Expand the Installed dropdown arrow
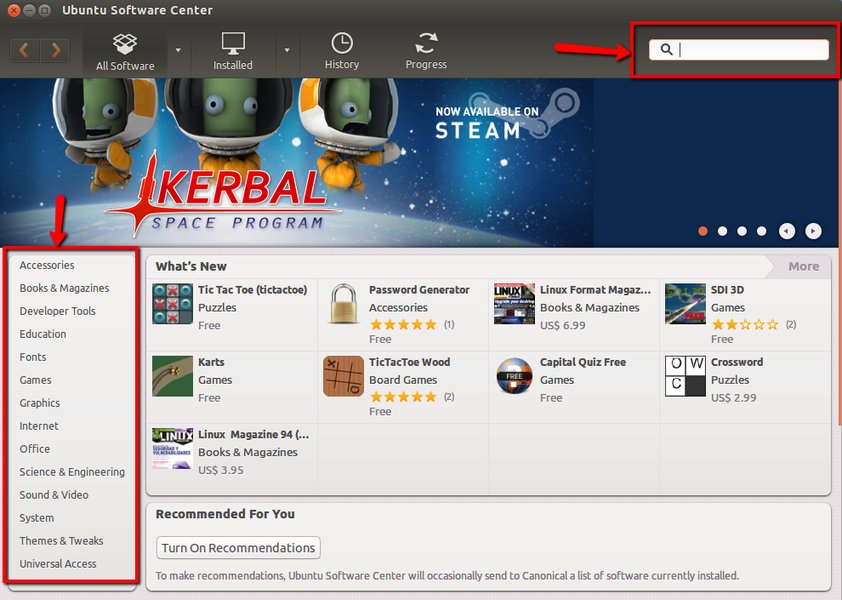Screen dimensions: 842x600 pos(287,50)
